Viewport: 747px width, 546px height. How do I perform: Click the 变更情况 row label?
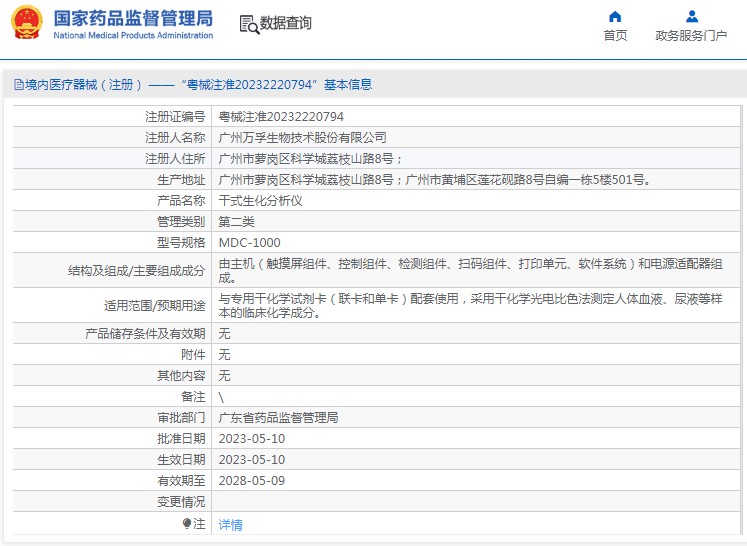[x=180, y=501]
